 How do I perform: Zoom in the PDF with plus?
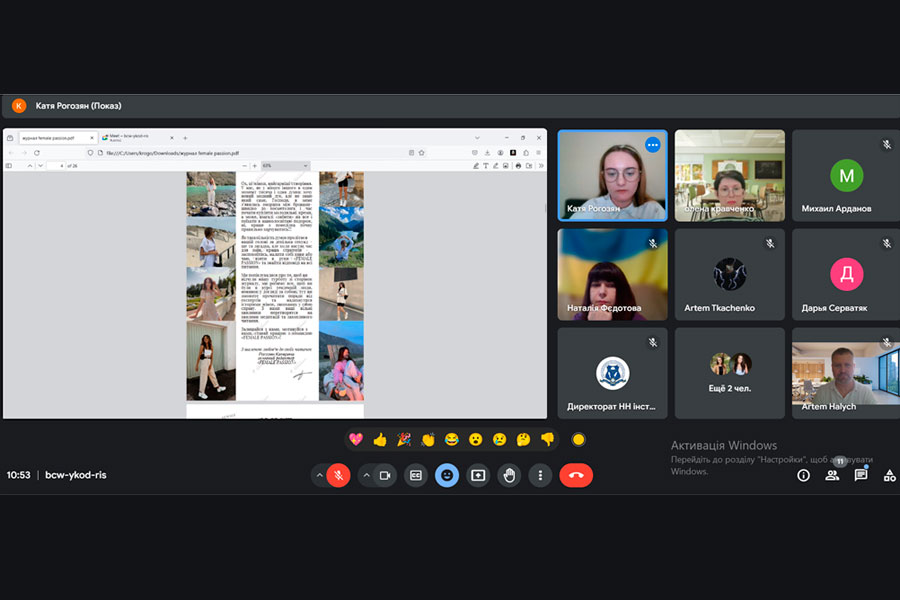point(255,165)
